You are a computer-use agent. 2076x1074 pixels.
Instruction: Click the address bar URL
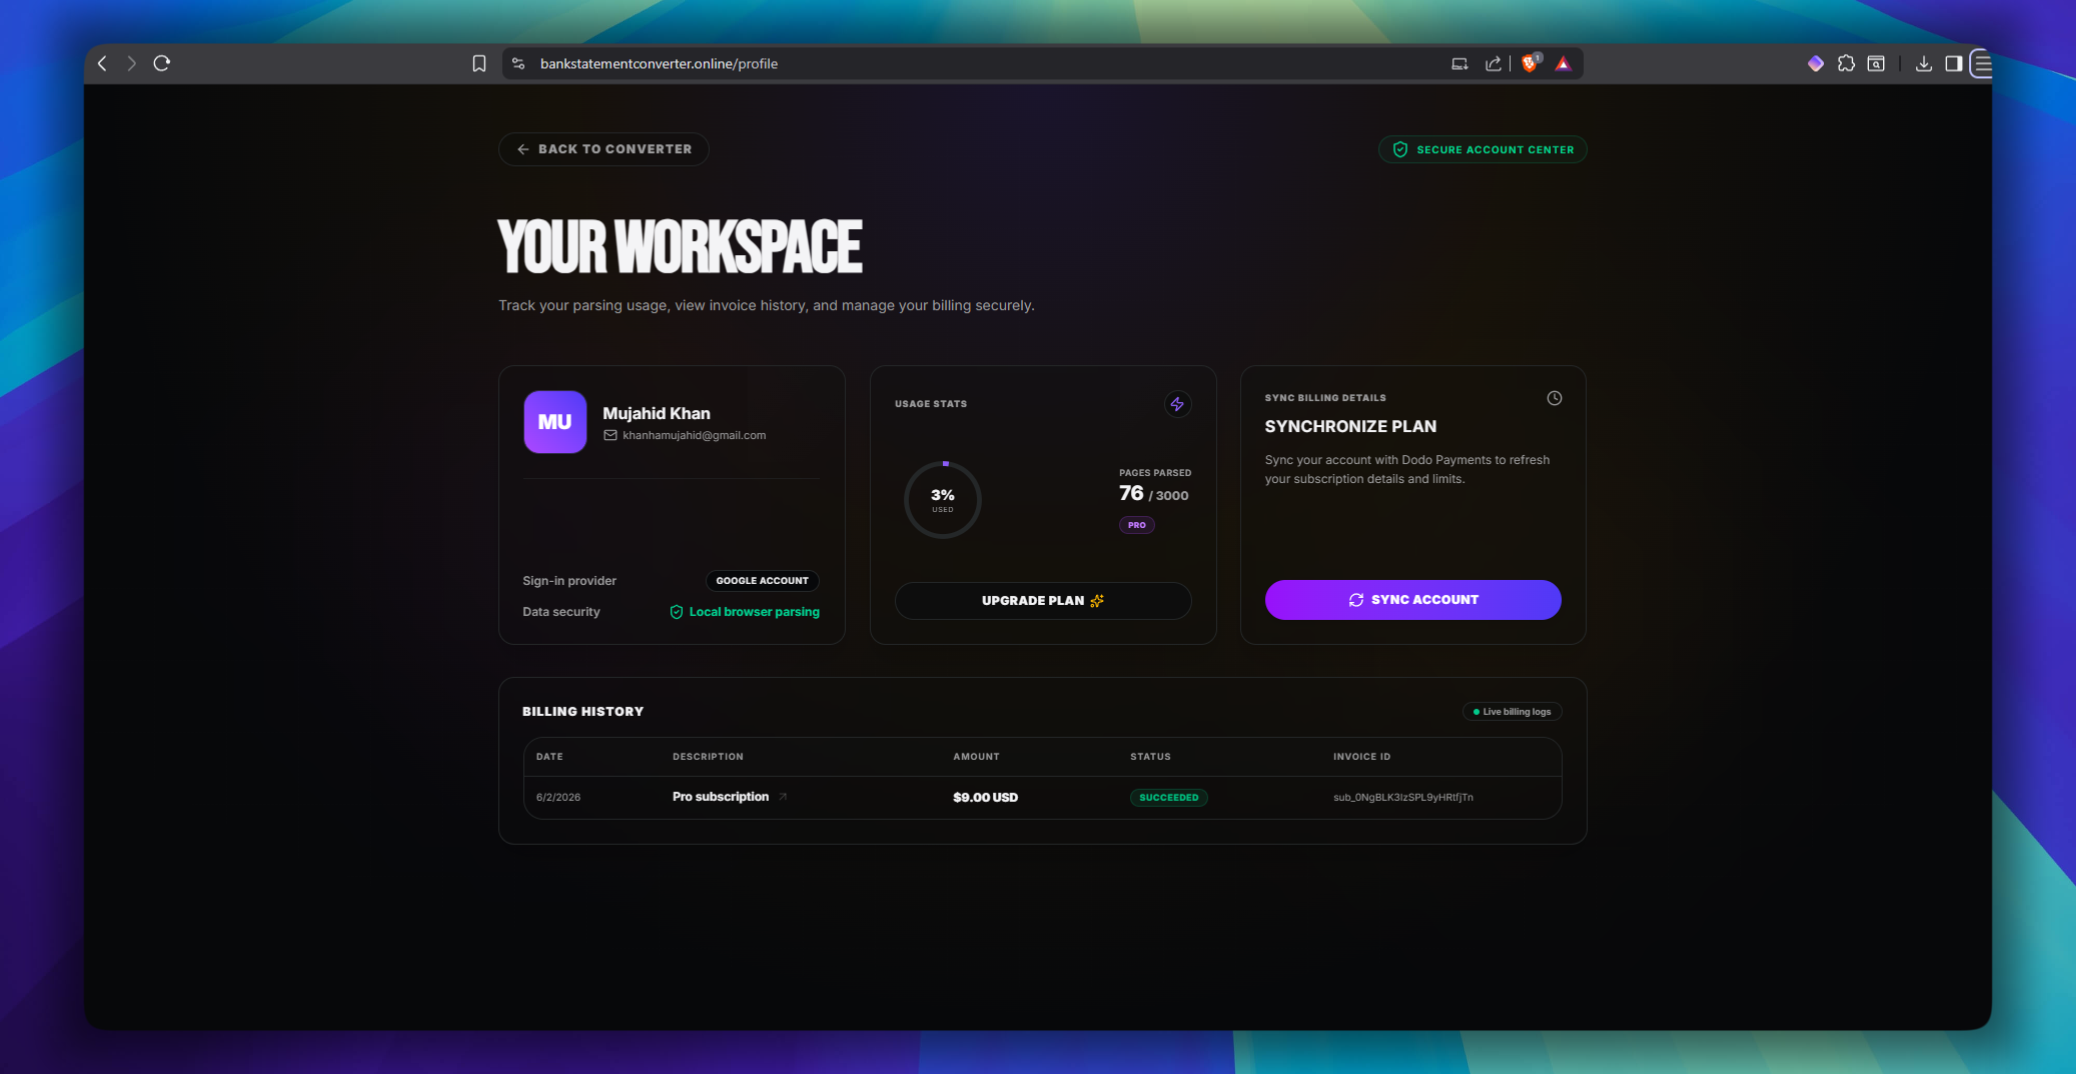(x=658, y=63)
